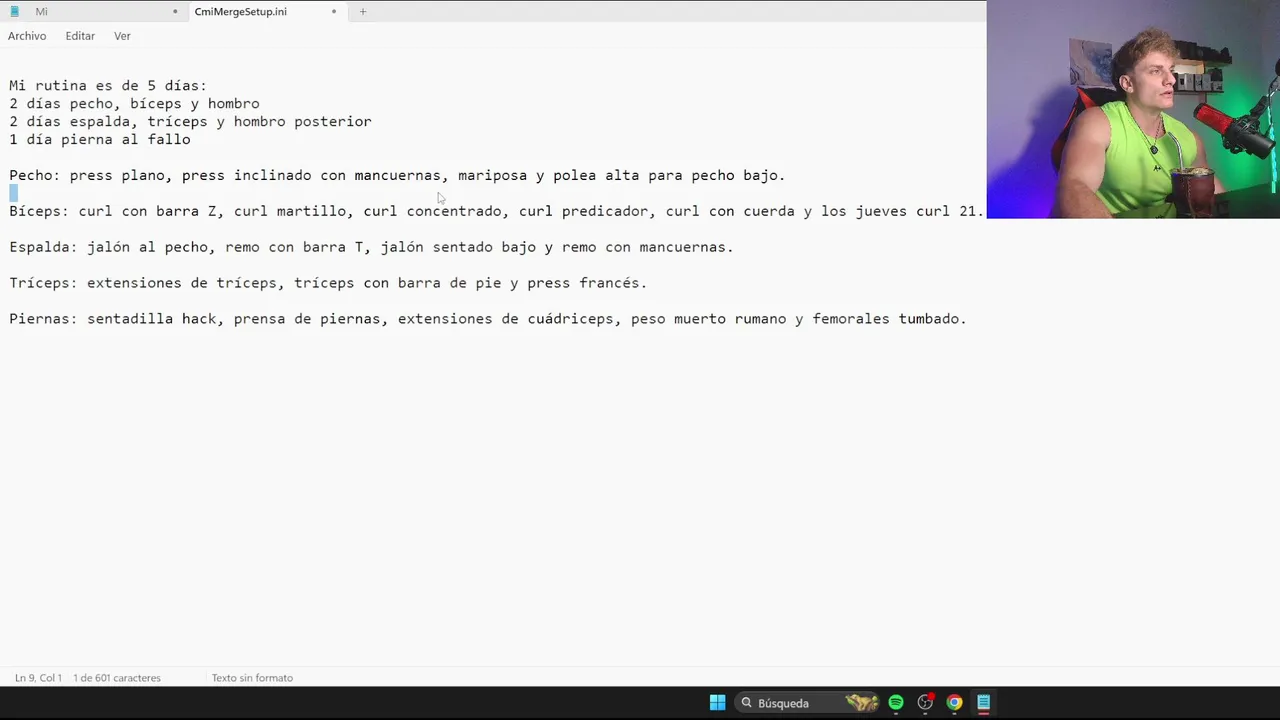Click 'curl predicador' in the Bíceps line
Image resolution: width=1280 pixels, height=720 pixels.
pos(583,212)
